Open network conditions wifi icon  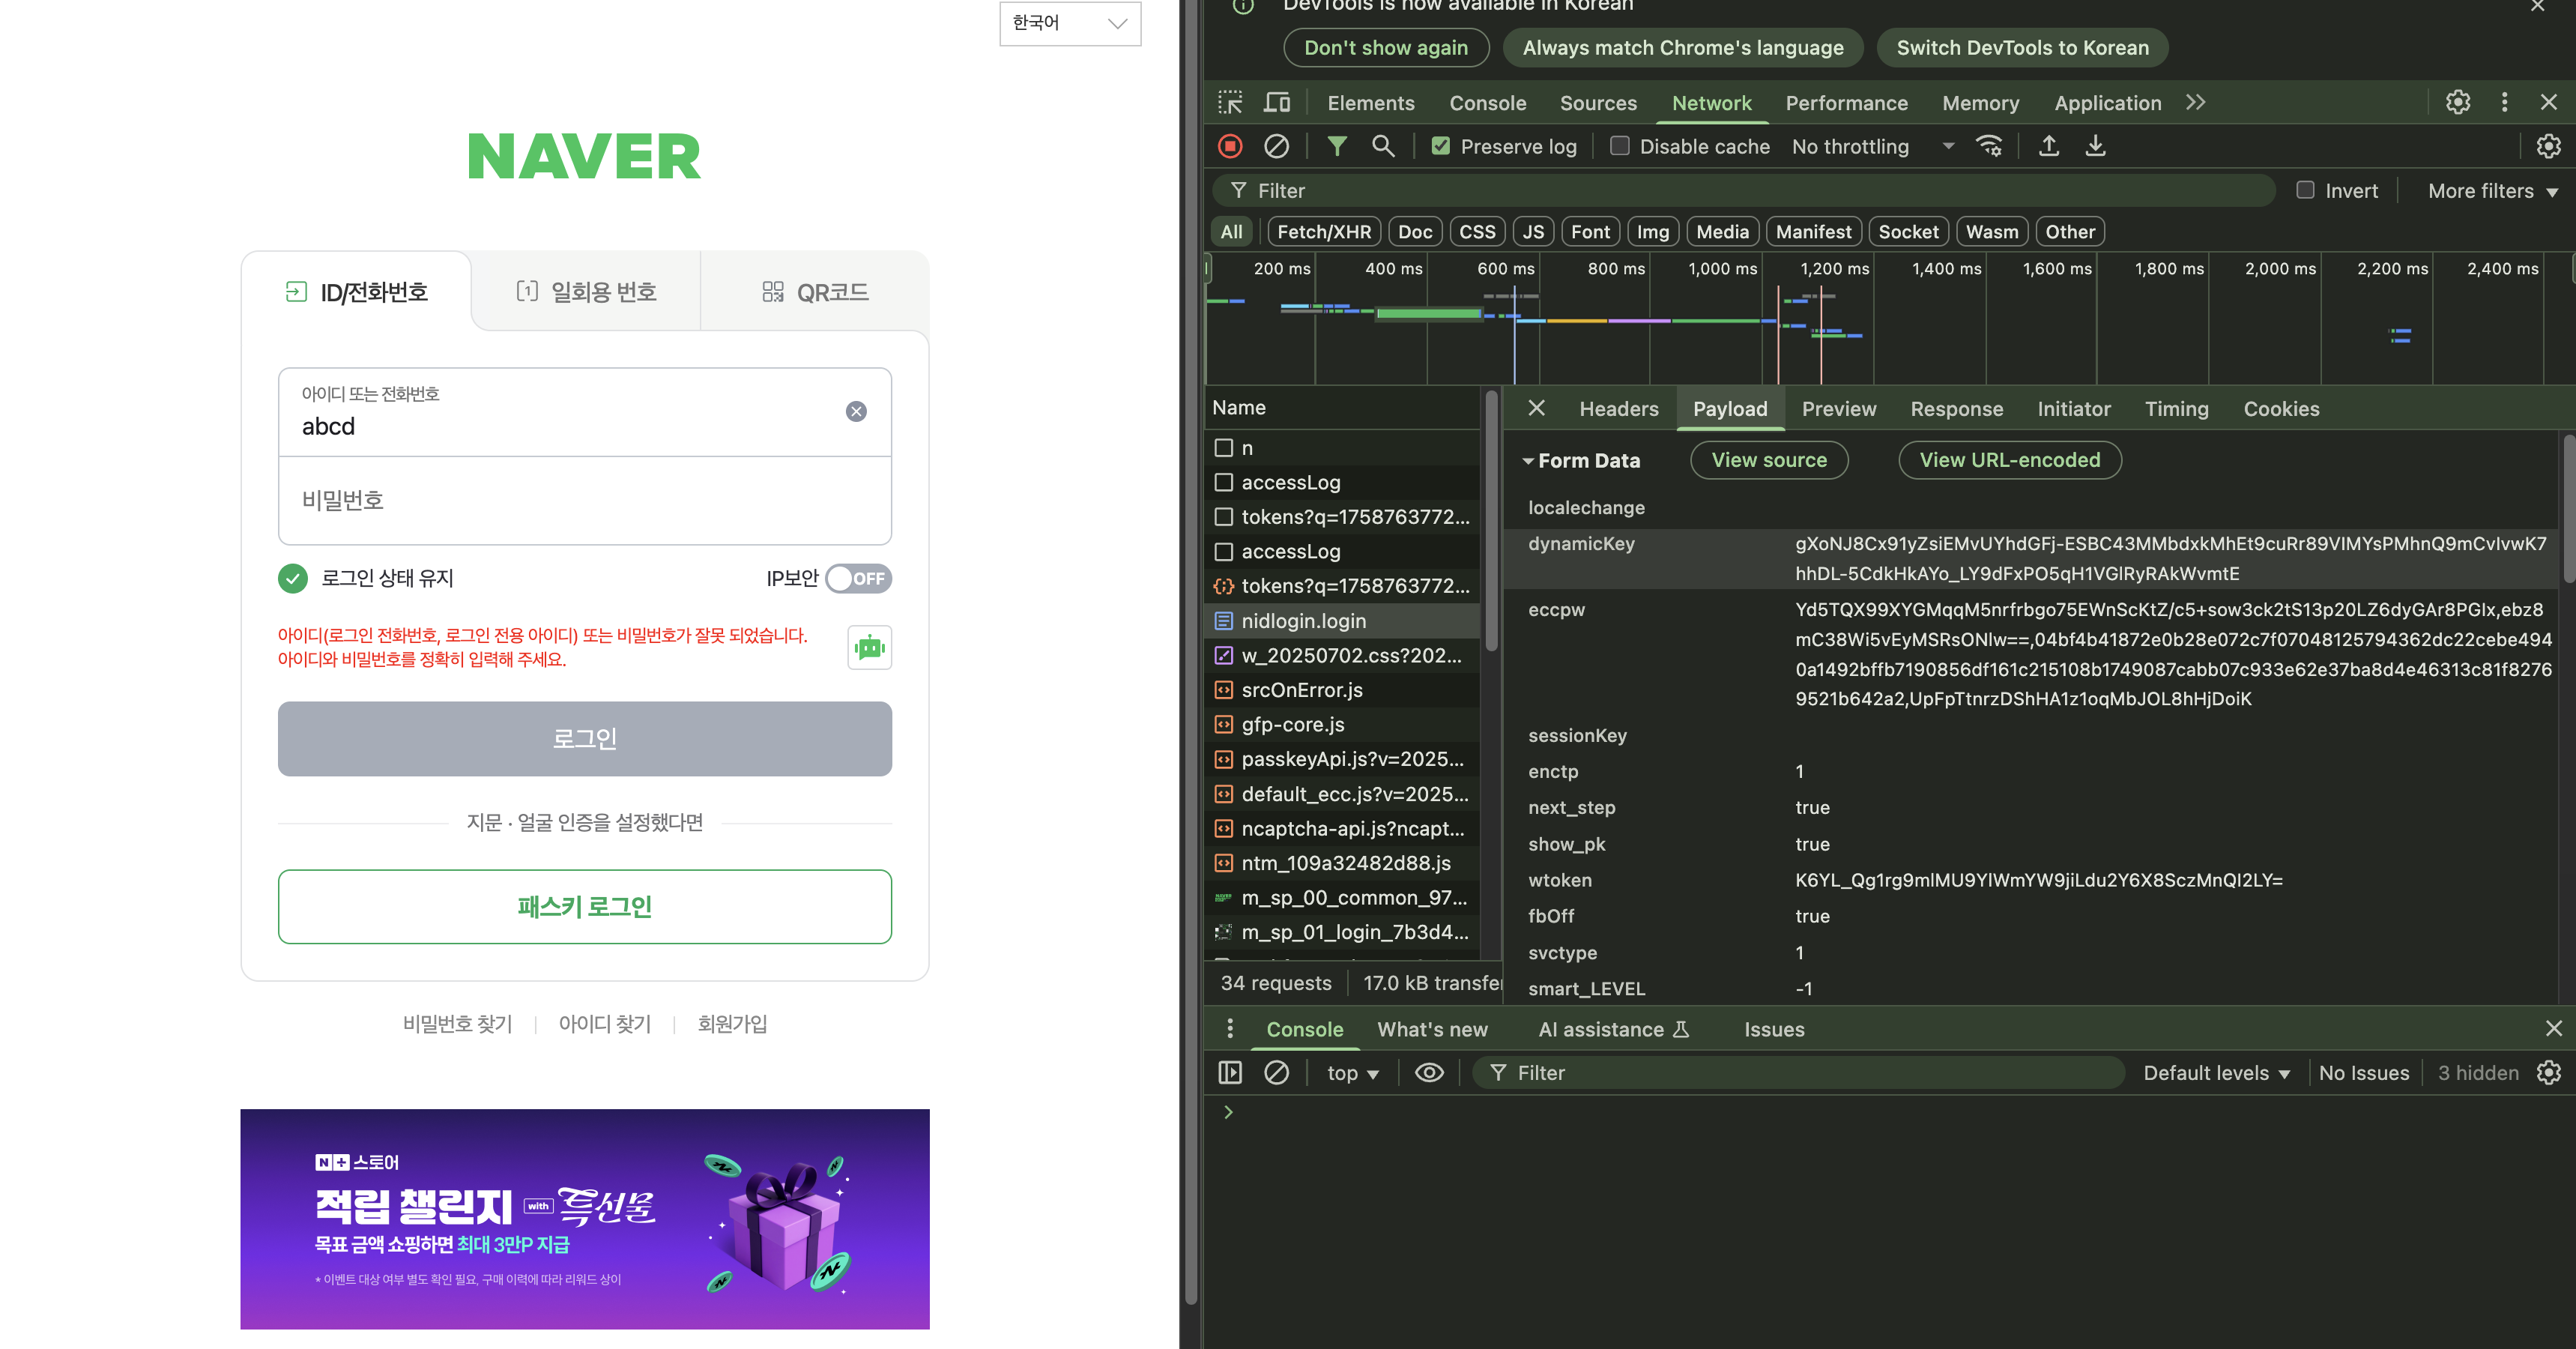[1989, 147]
